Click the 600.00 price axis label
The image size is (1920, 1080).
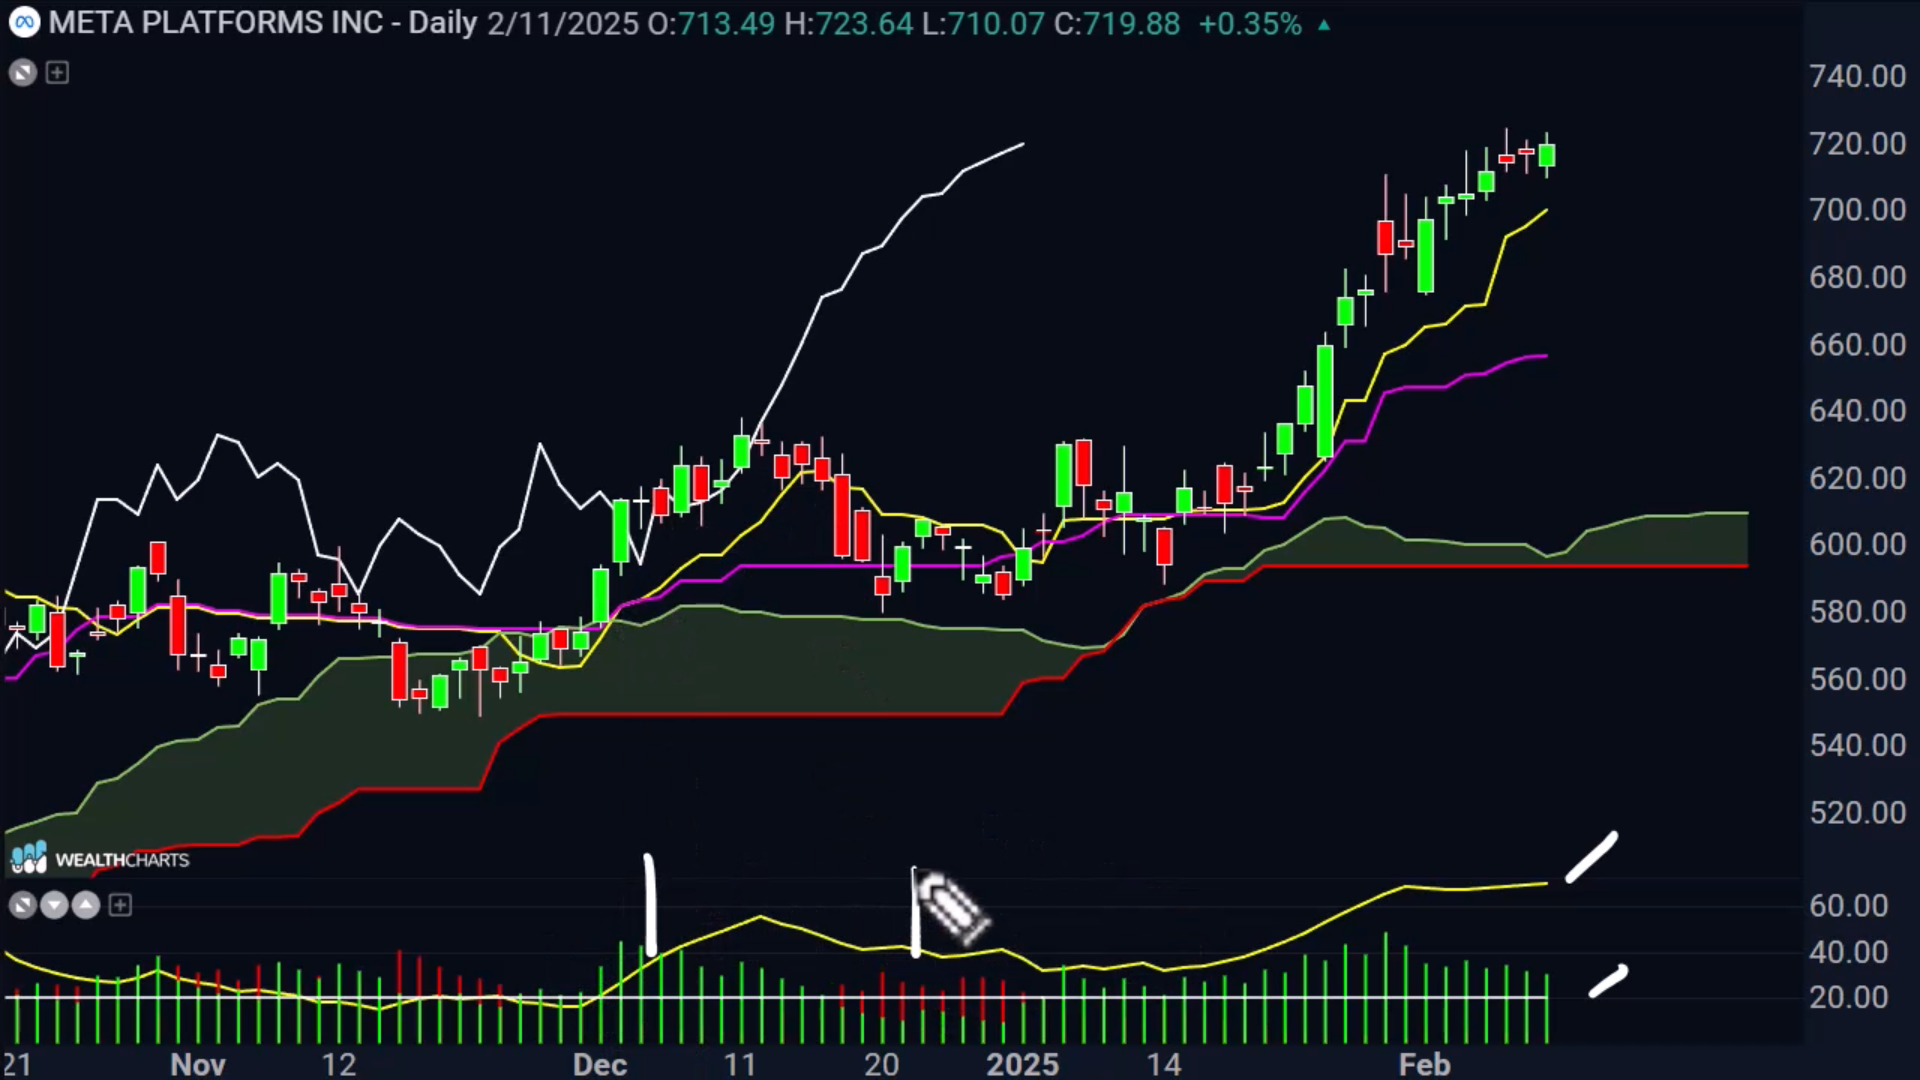(x=1857, y=544)
